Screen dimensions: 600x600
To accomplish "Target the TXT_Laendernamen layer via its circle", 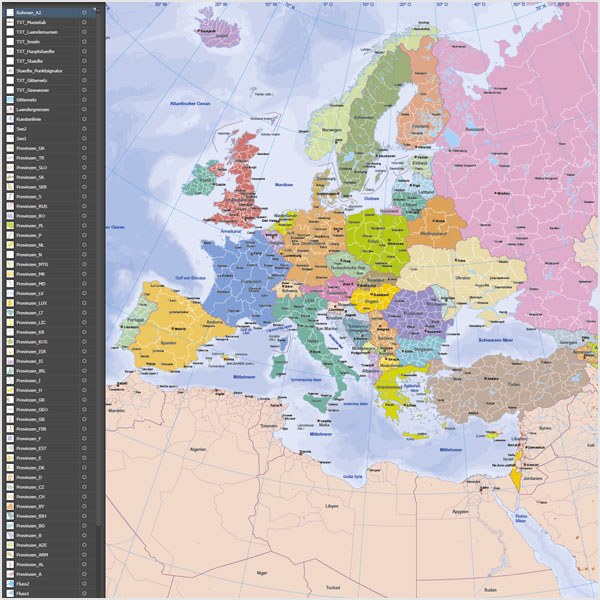I will click(84, 32).
